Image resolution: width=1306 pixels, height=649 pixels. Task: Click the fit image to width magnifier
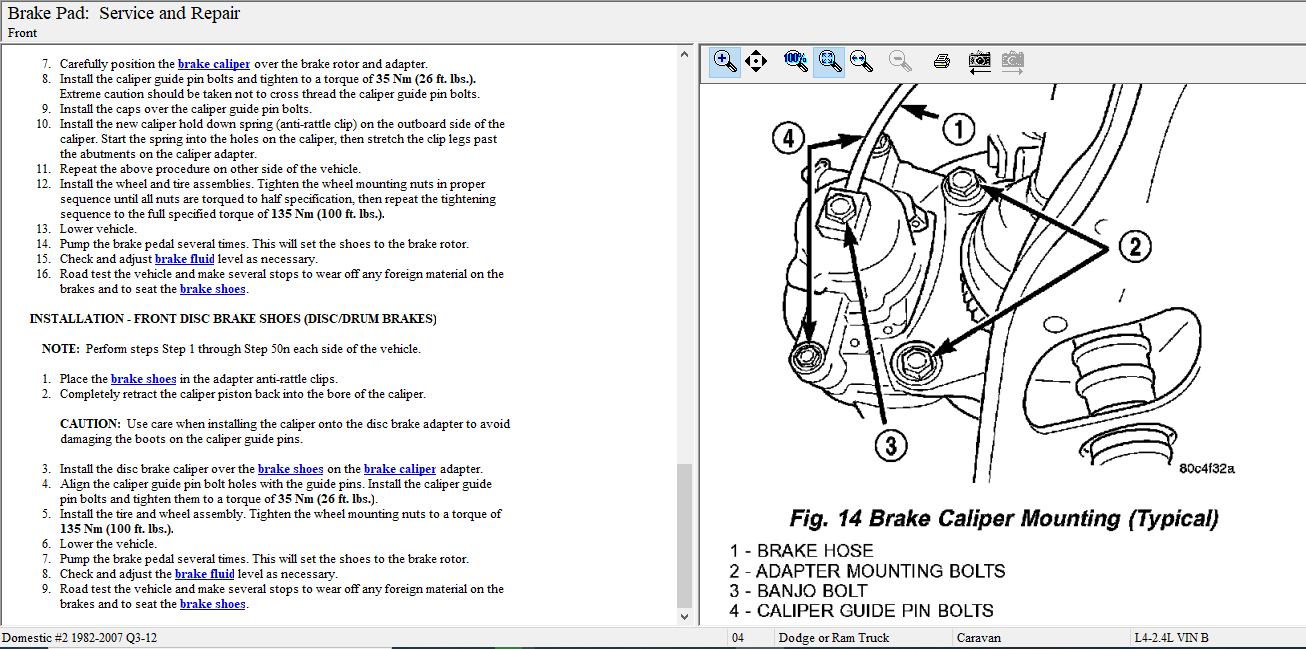(x=860, y=61)
